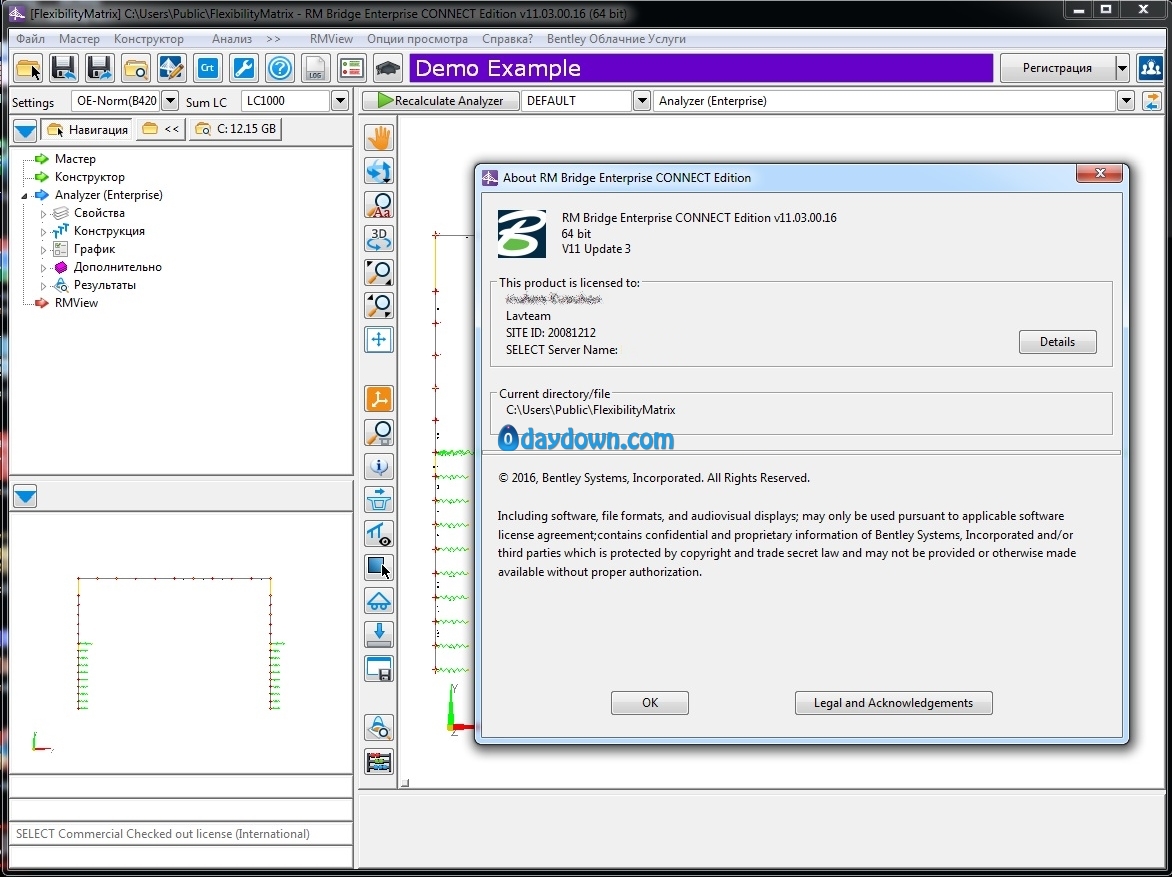
Task: Expand the Свойства tree node
Action: (43, 214)
